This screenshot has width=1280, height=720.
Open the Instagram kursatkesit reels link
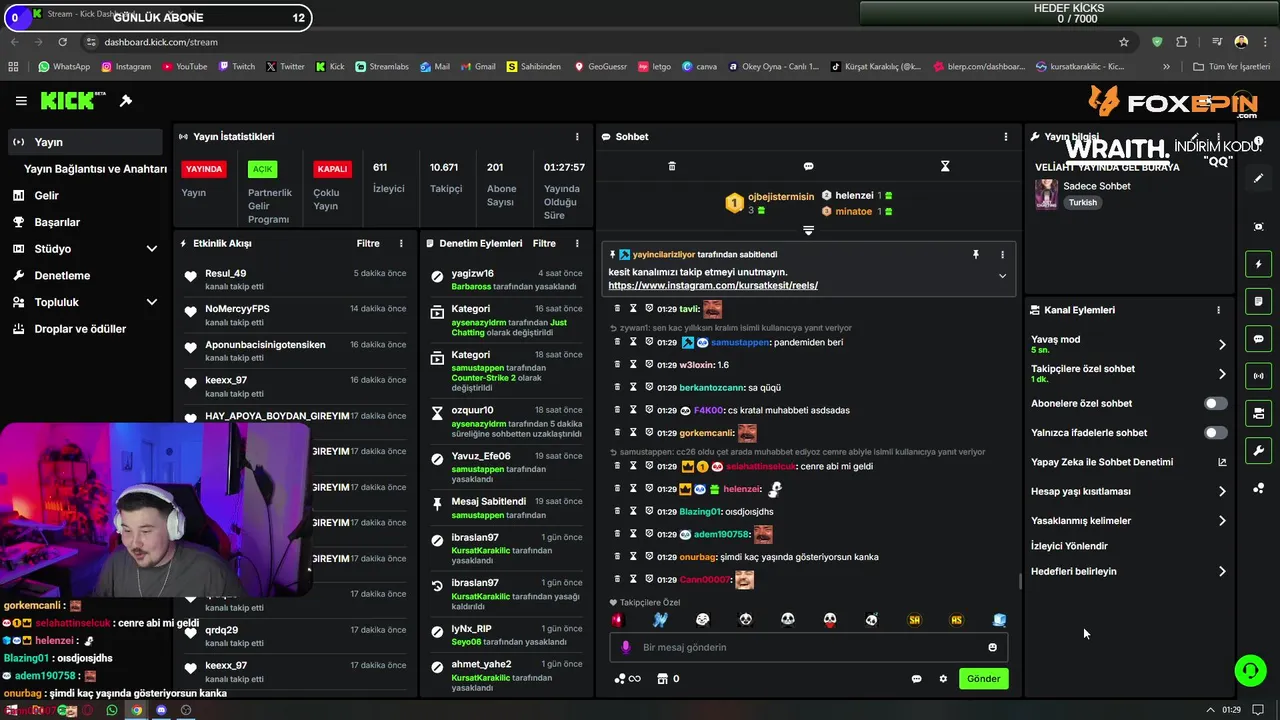click(713, 286)
